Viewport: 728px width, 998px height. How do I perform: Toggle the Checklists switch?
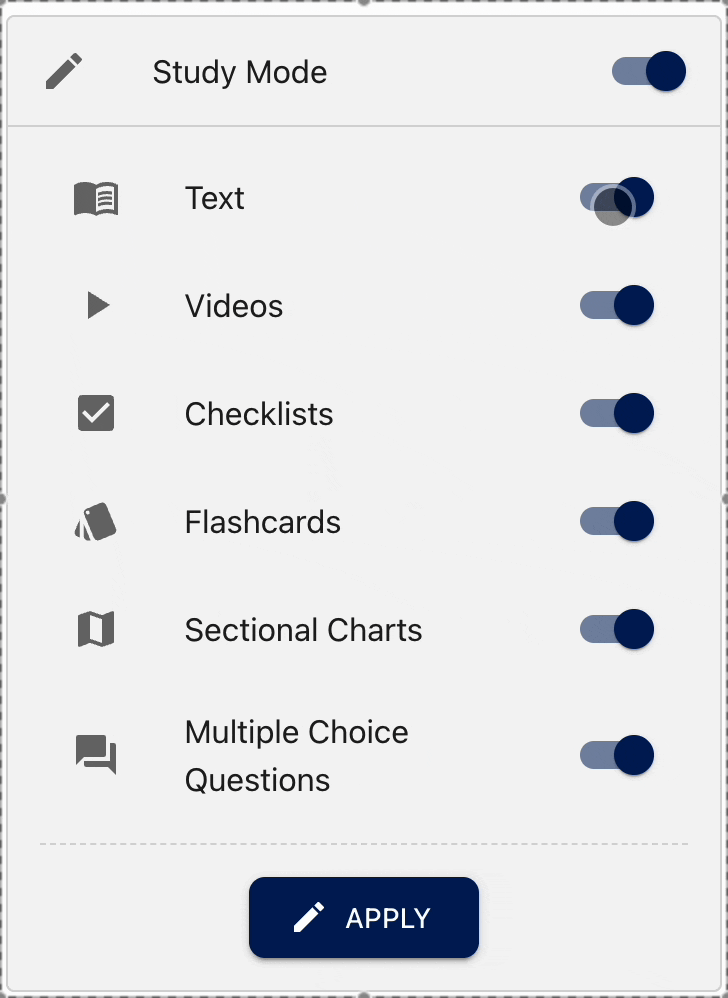click(617, 413)
